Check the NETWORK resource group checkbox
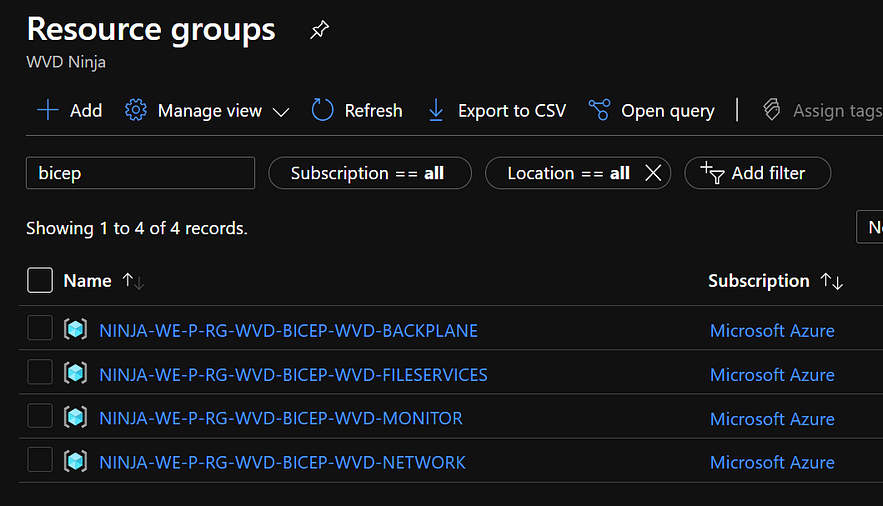 40,459
